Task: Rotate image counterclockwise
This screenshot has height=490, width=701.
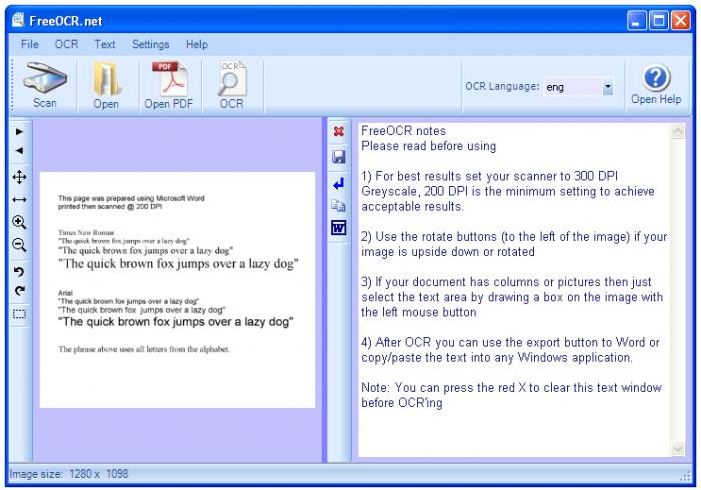Action: [19, 271]
